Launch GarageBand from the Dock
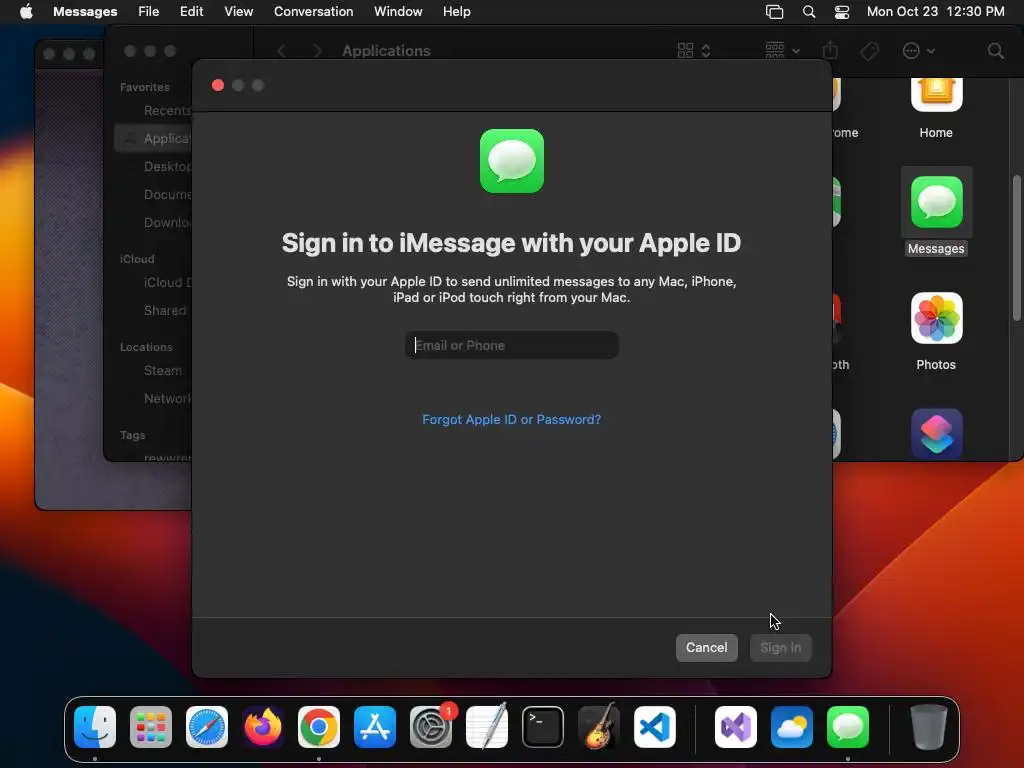Viewport: 1024px width, 768px height. click(599, 727)
